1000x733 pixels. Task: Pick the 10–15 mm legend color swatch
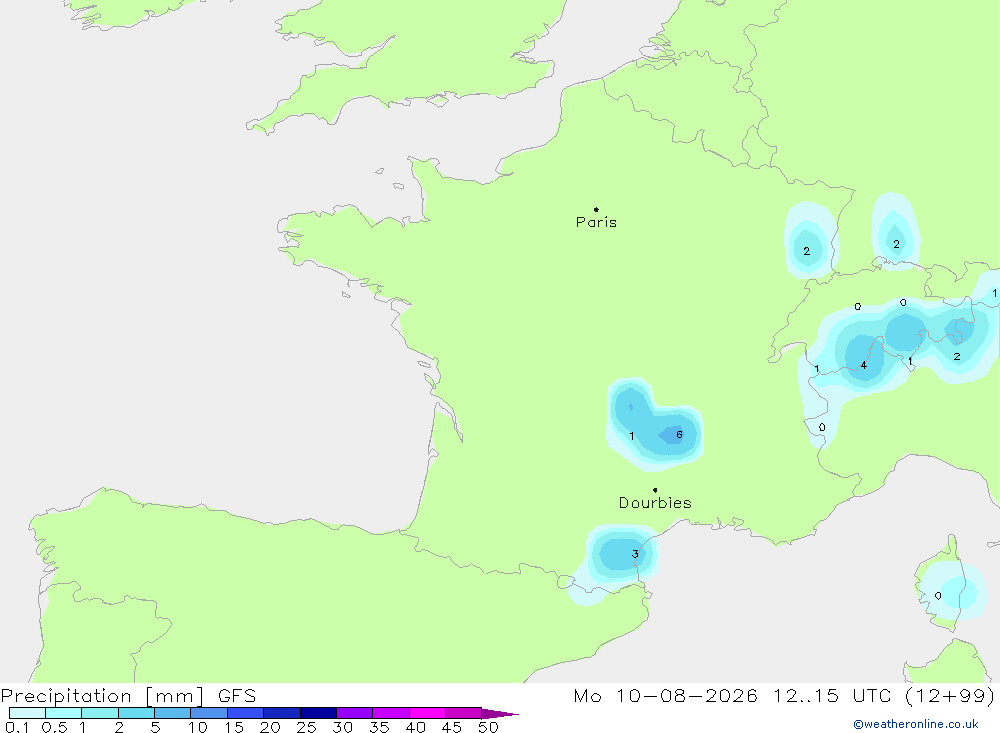(209, 713)
